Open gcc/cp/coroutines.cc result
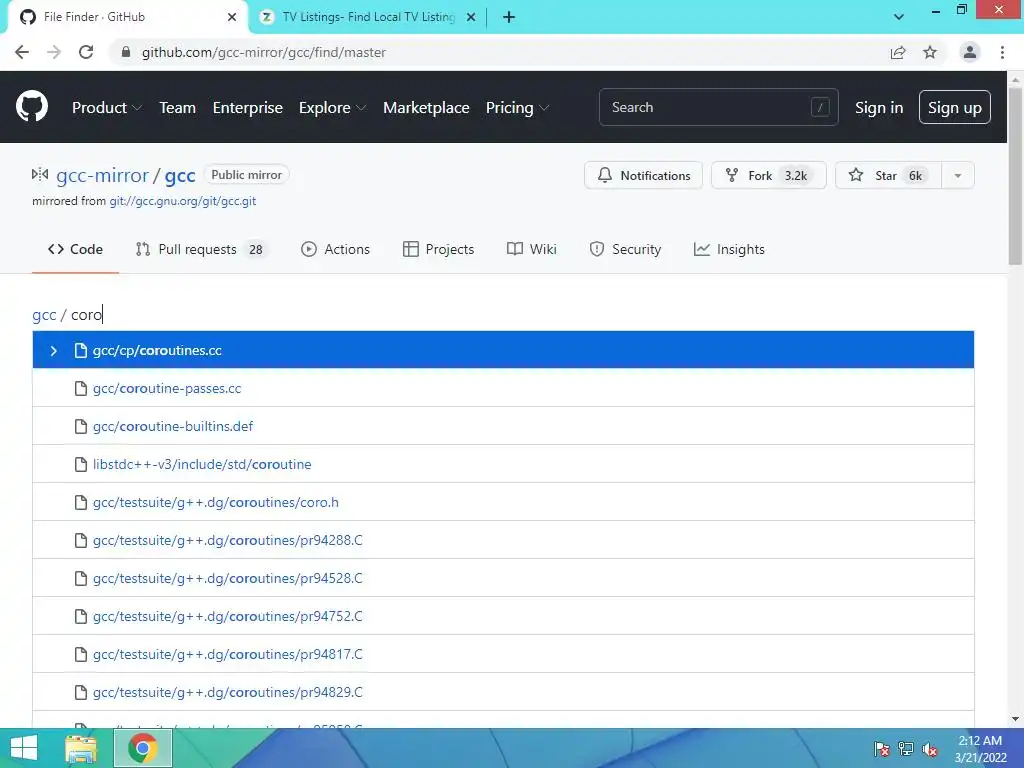The image size is (1024, 768). click(157, 351)
